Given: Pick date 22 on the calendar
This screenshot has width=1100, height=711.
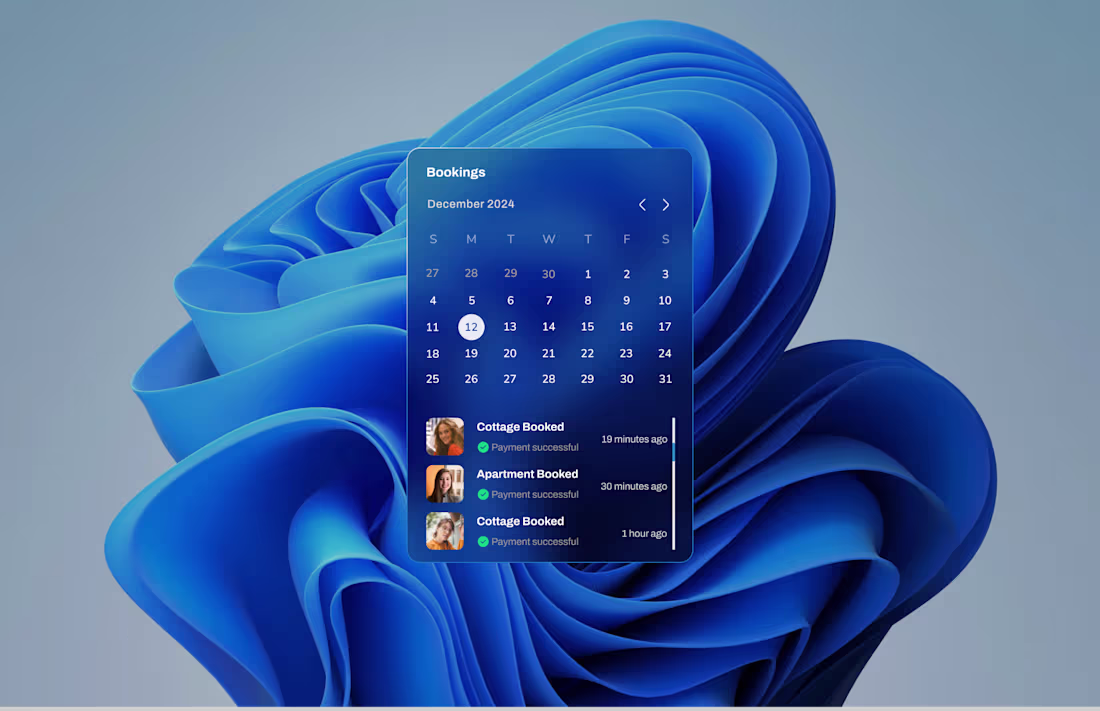Looking at the screenshot, I should tap(588, 354).
